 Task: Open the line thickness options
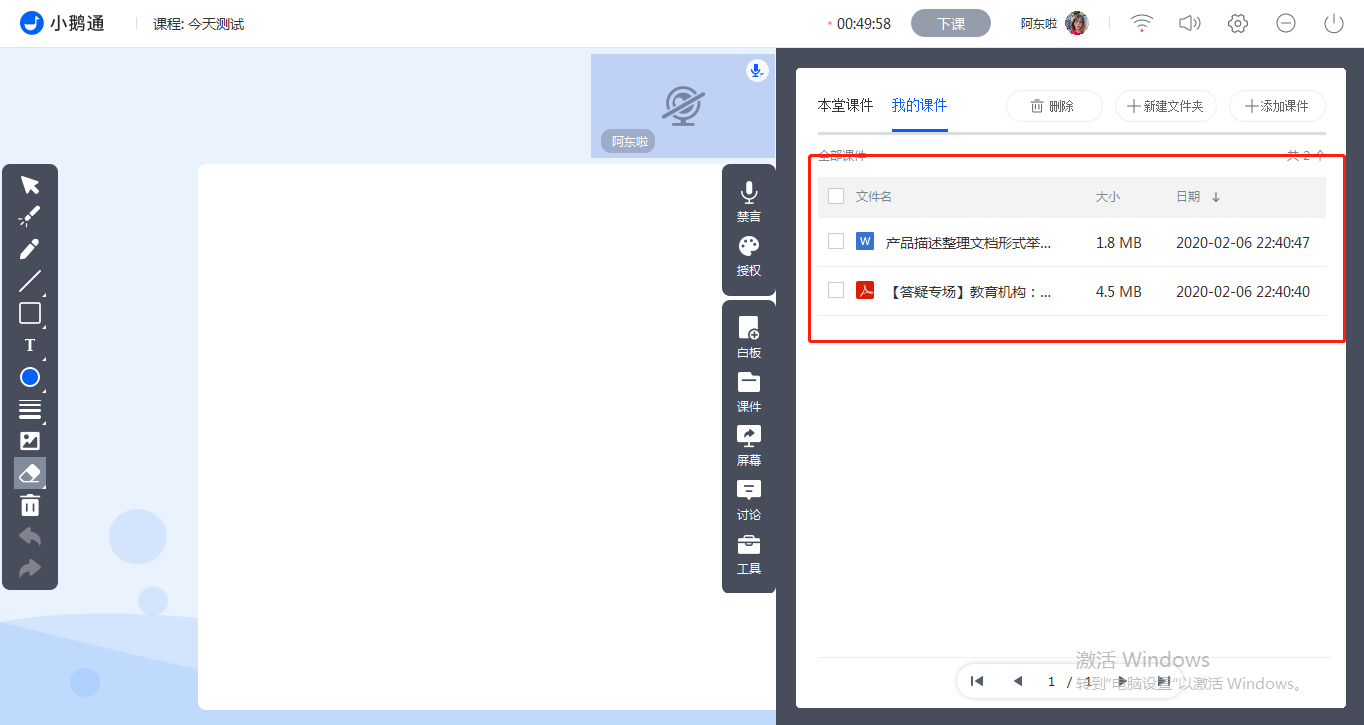[x=30, y=409]
